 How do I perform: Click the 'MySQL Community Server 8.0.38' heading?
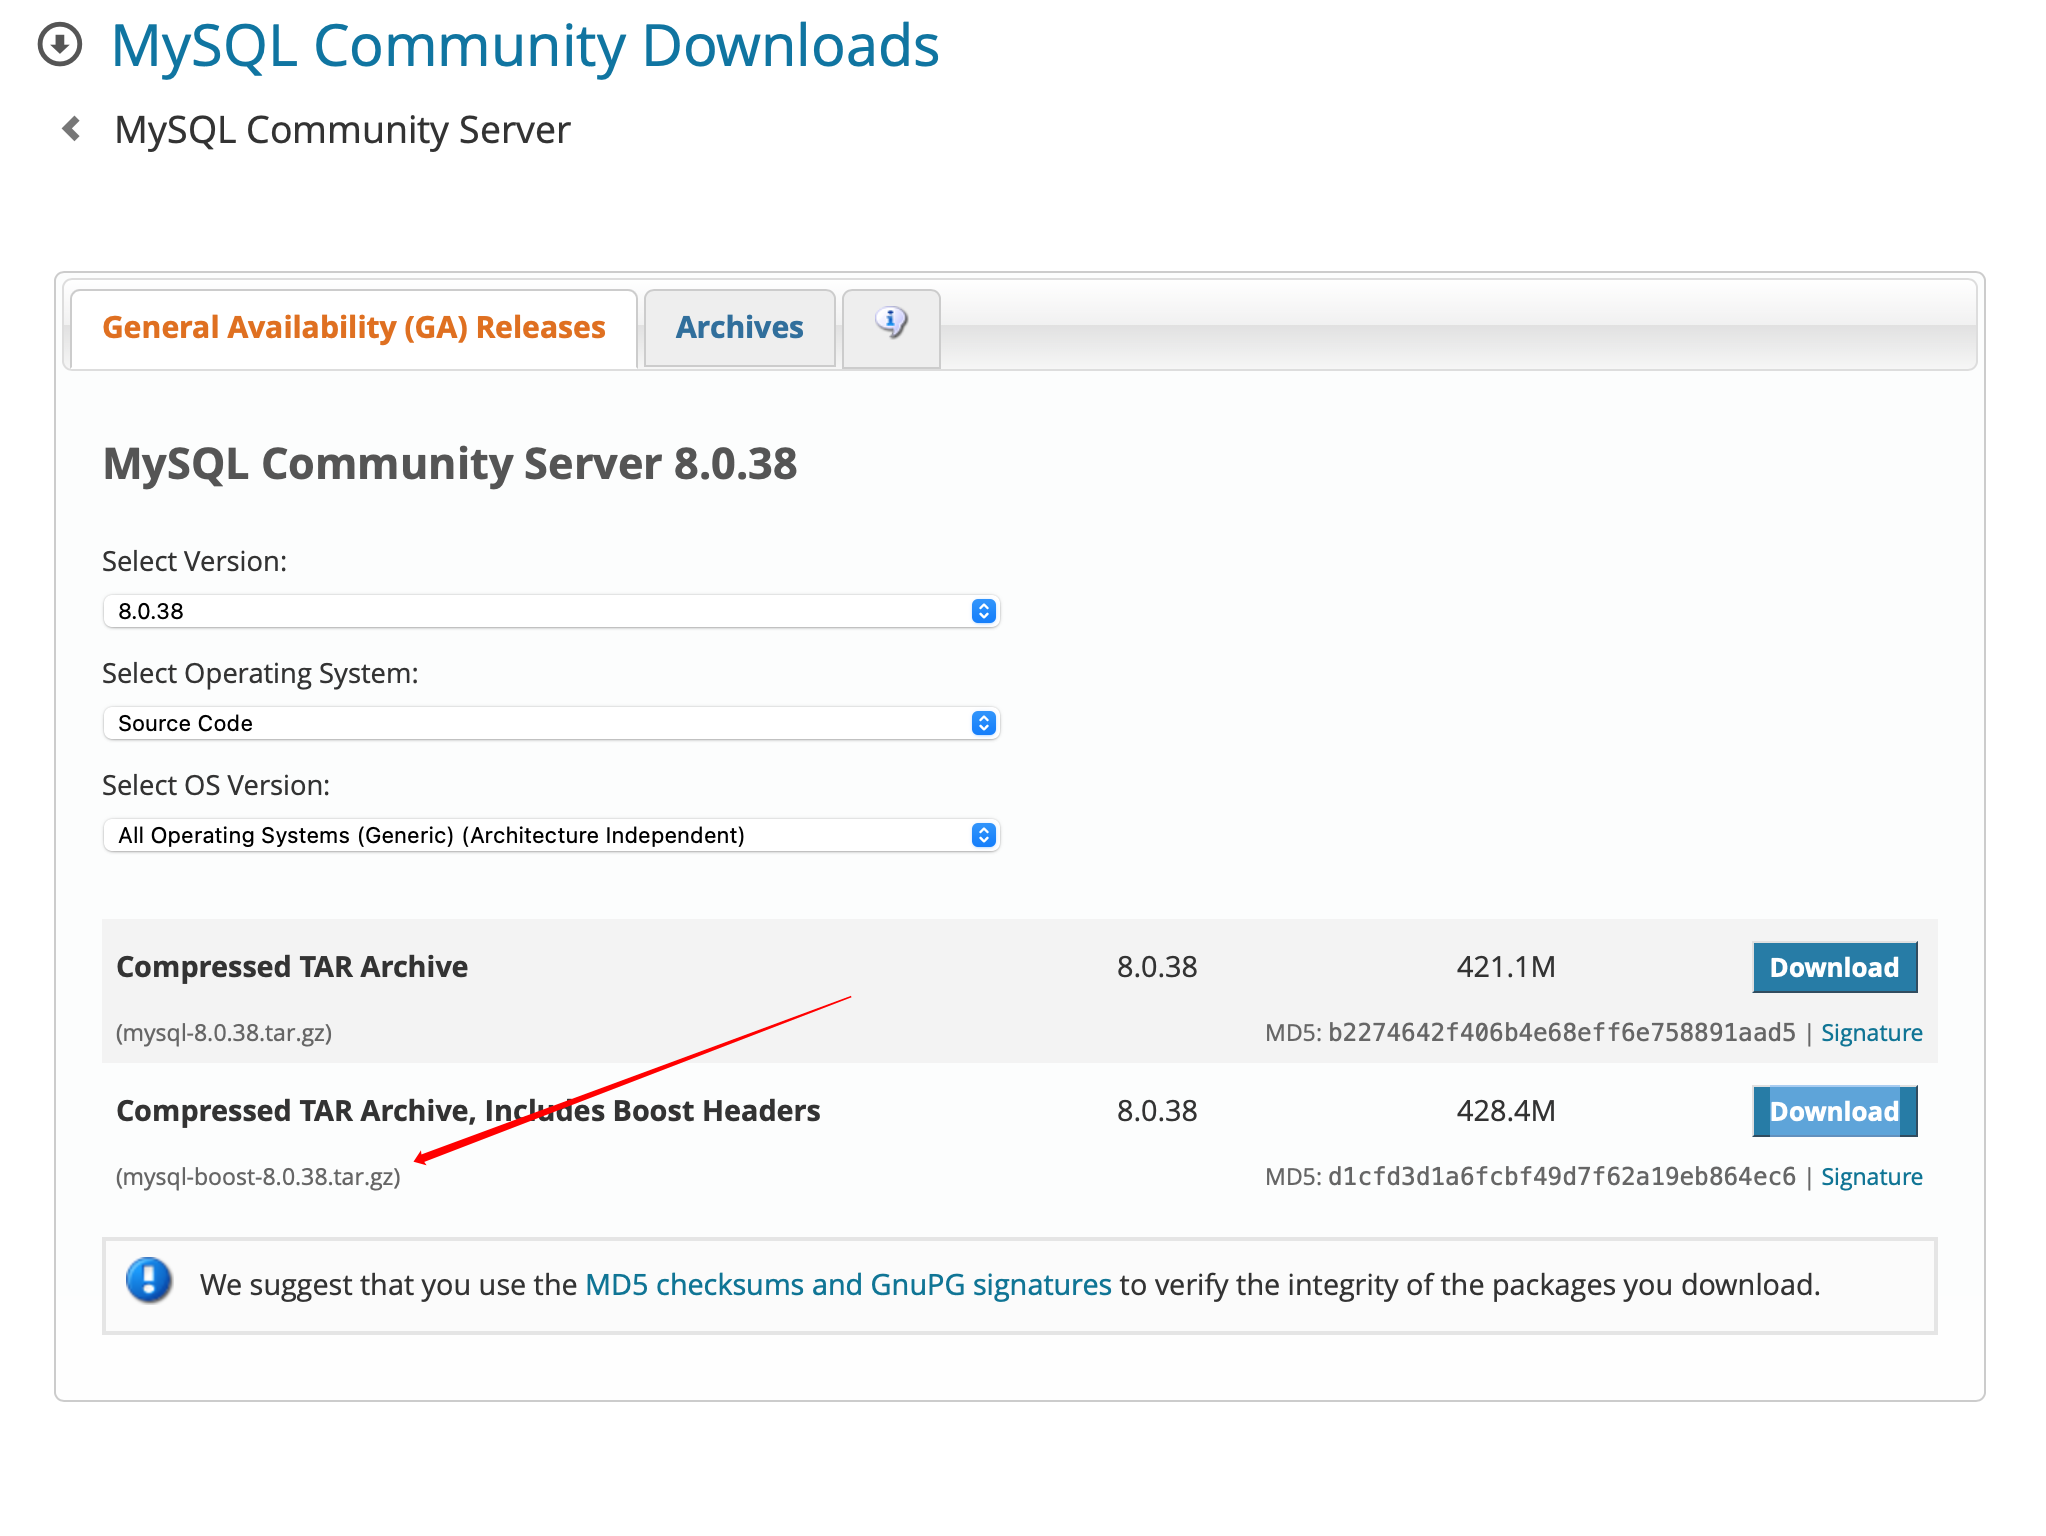click(450, 464)
